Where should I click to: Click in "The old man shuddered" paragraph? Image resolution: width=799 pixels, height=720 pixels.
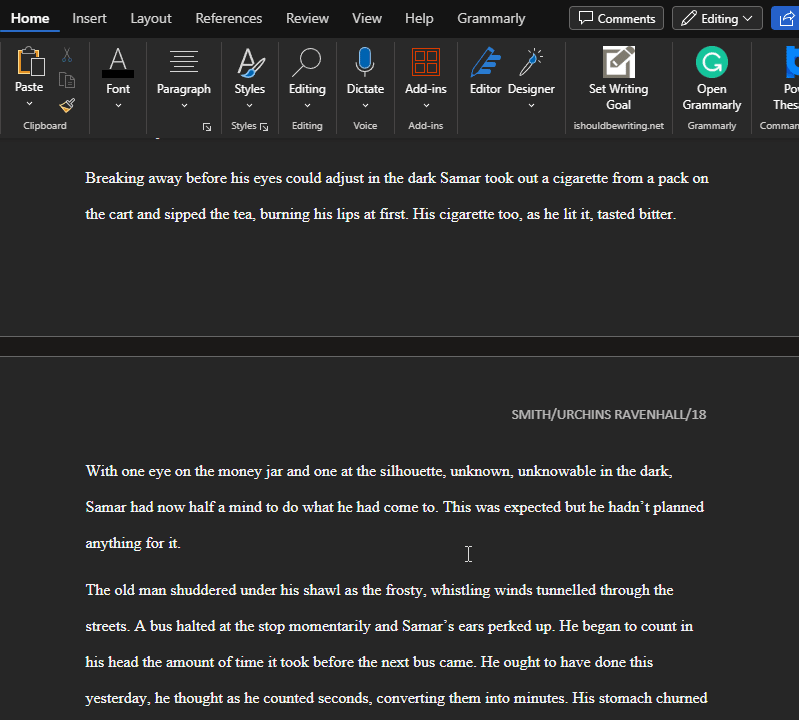click(396, 644)
